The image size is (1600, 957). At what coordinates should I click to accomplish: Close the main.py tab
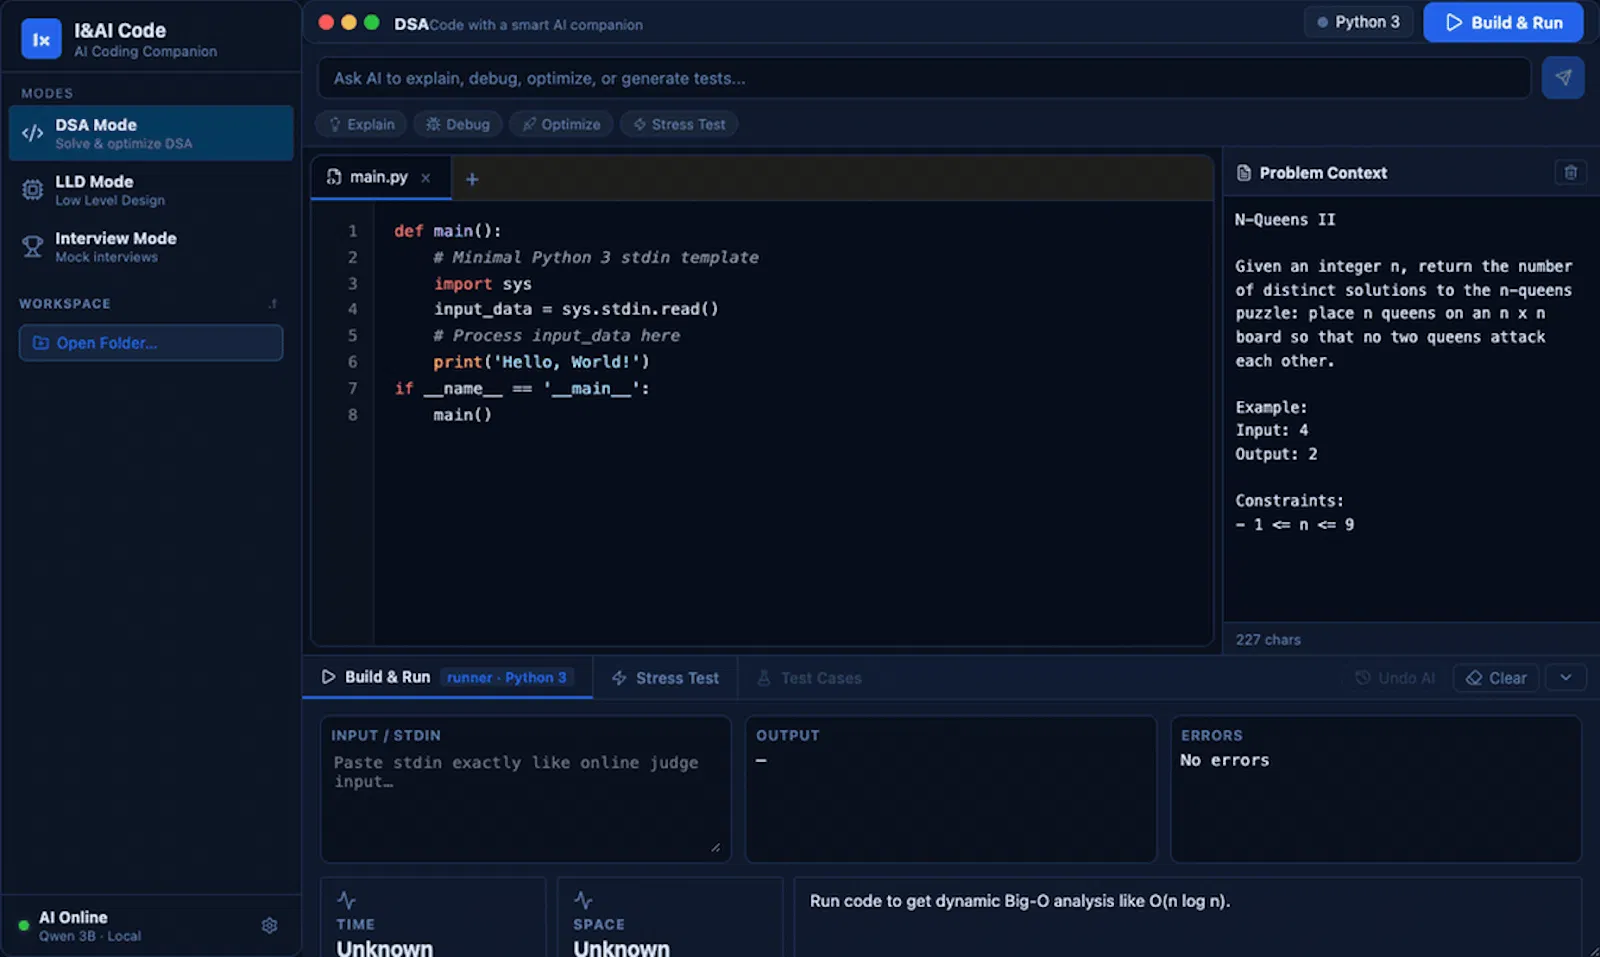[426, 178]
